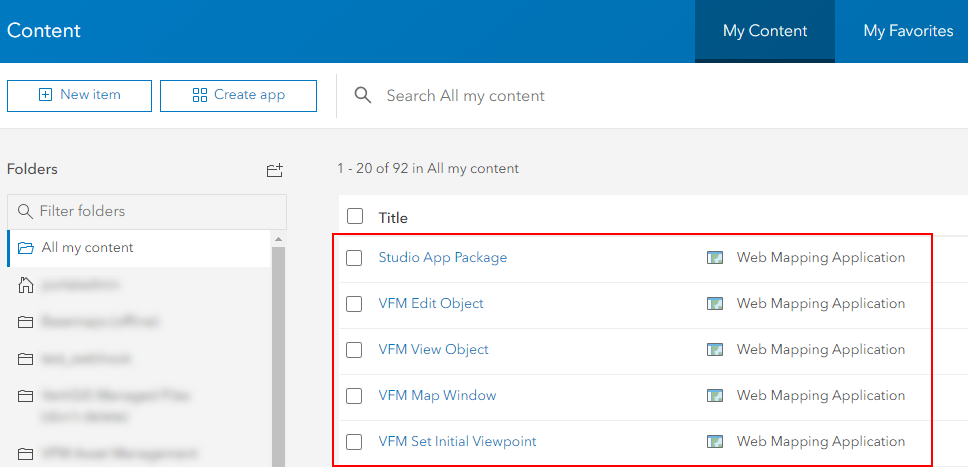Switch to the My Favorites tab
This screenshot has width=968, height=467.
click(907, 31)
